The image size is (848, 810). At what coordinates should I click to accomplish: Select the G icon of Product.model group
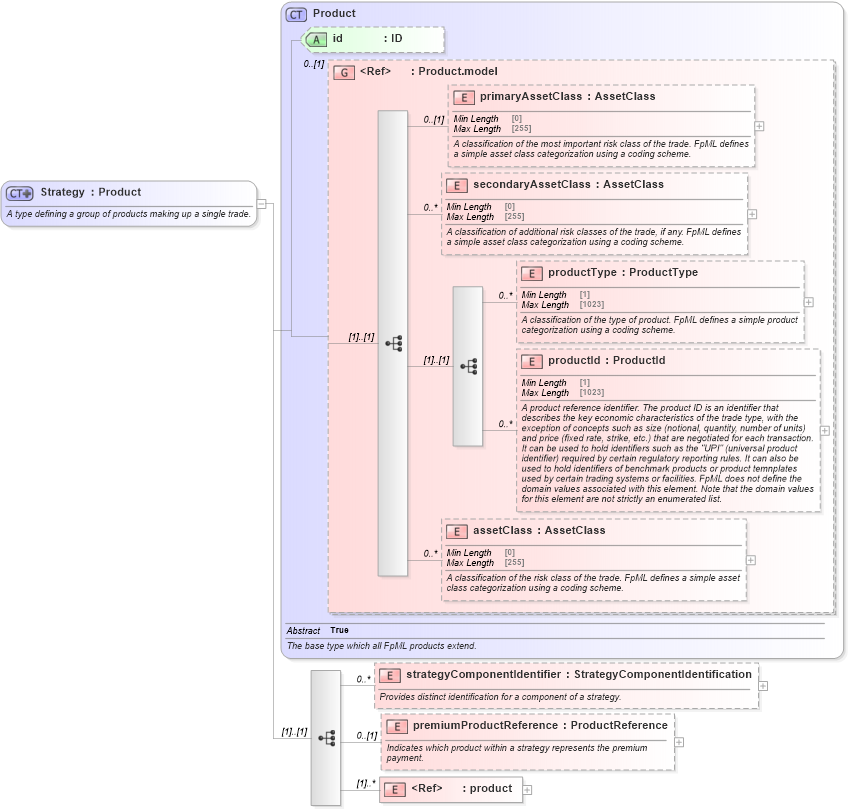click(345, 72)
